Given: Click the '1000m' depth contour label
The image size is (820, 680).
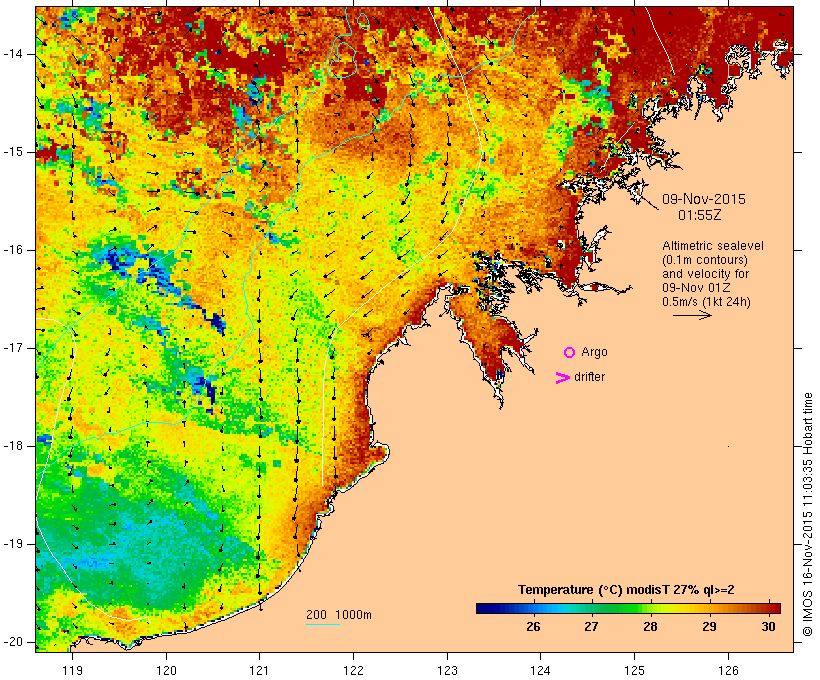Looking at the screenshot, I should (x=353, y=615).
